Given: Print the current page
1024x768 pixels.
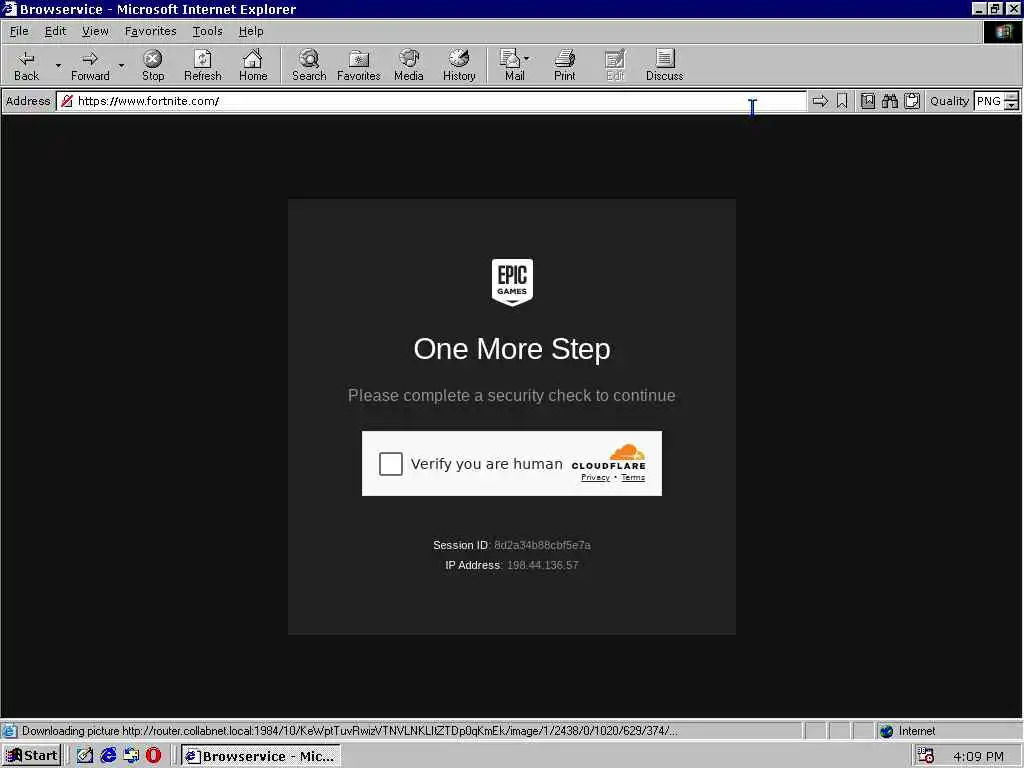Looking at the screenshot, I should (x=564, y=65).
